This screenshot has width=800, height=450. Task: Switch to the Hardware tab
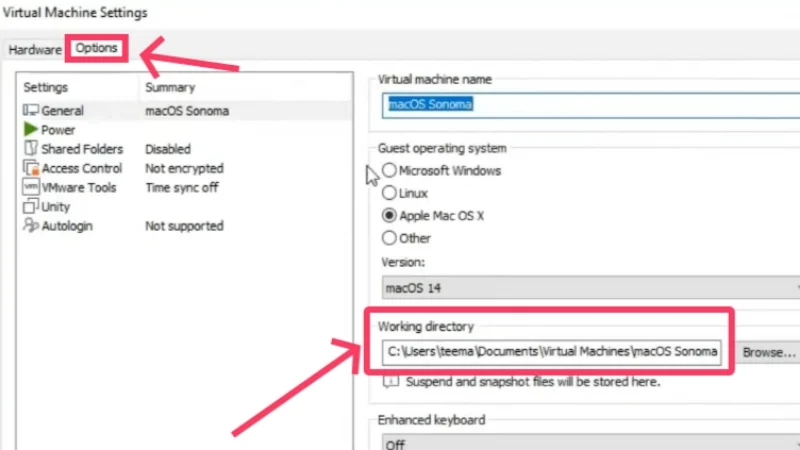35,49
